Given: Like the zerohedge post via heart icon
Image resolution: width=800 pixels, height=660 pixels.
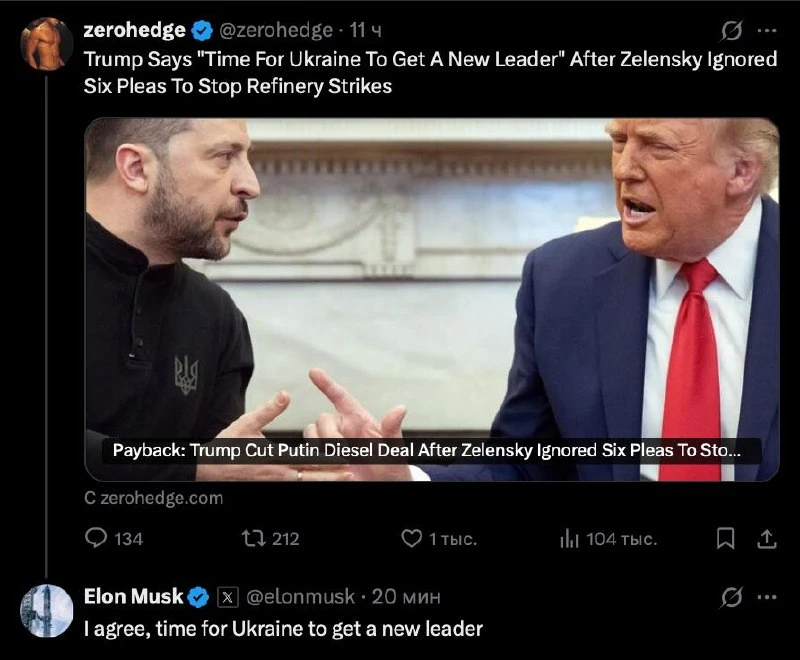Looking at the screenshot, I should (412, 539).
